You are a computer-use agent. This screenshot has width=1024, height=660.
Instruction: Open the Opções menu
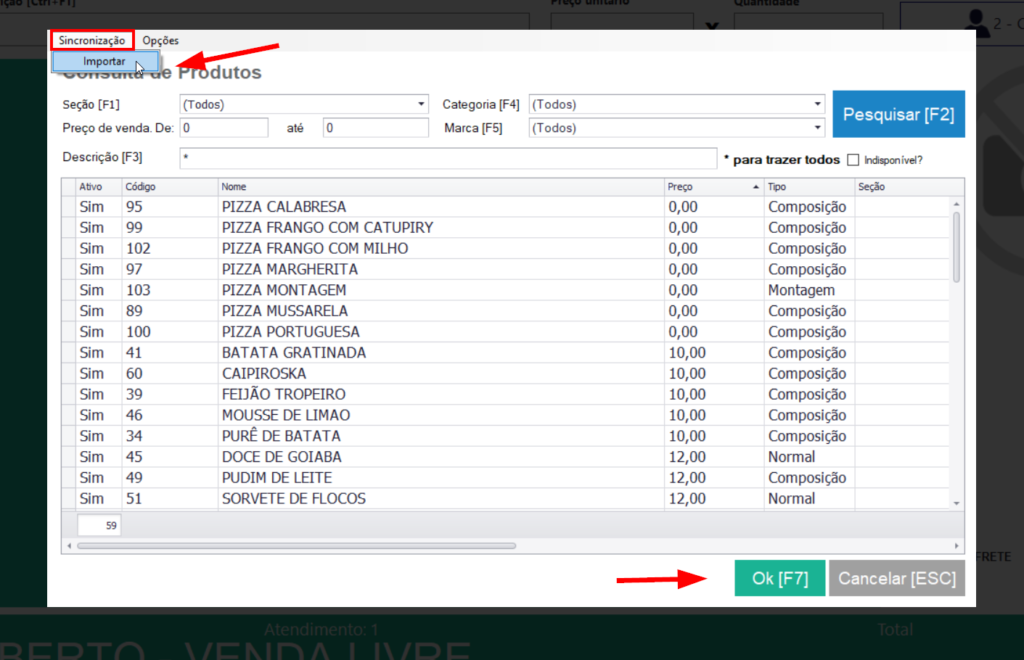(160, 40)
